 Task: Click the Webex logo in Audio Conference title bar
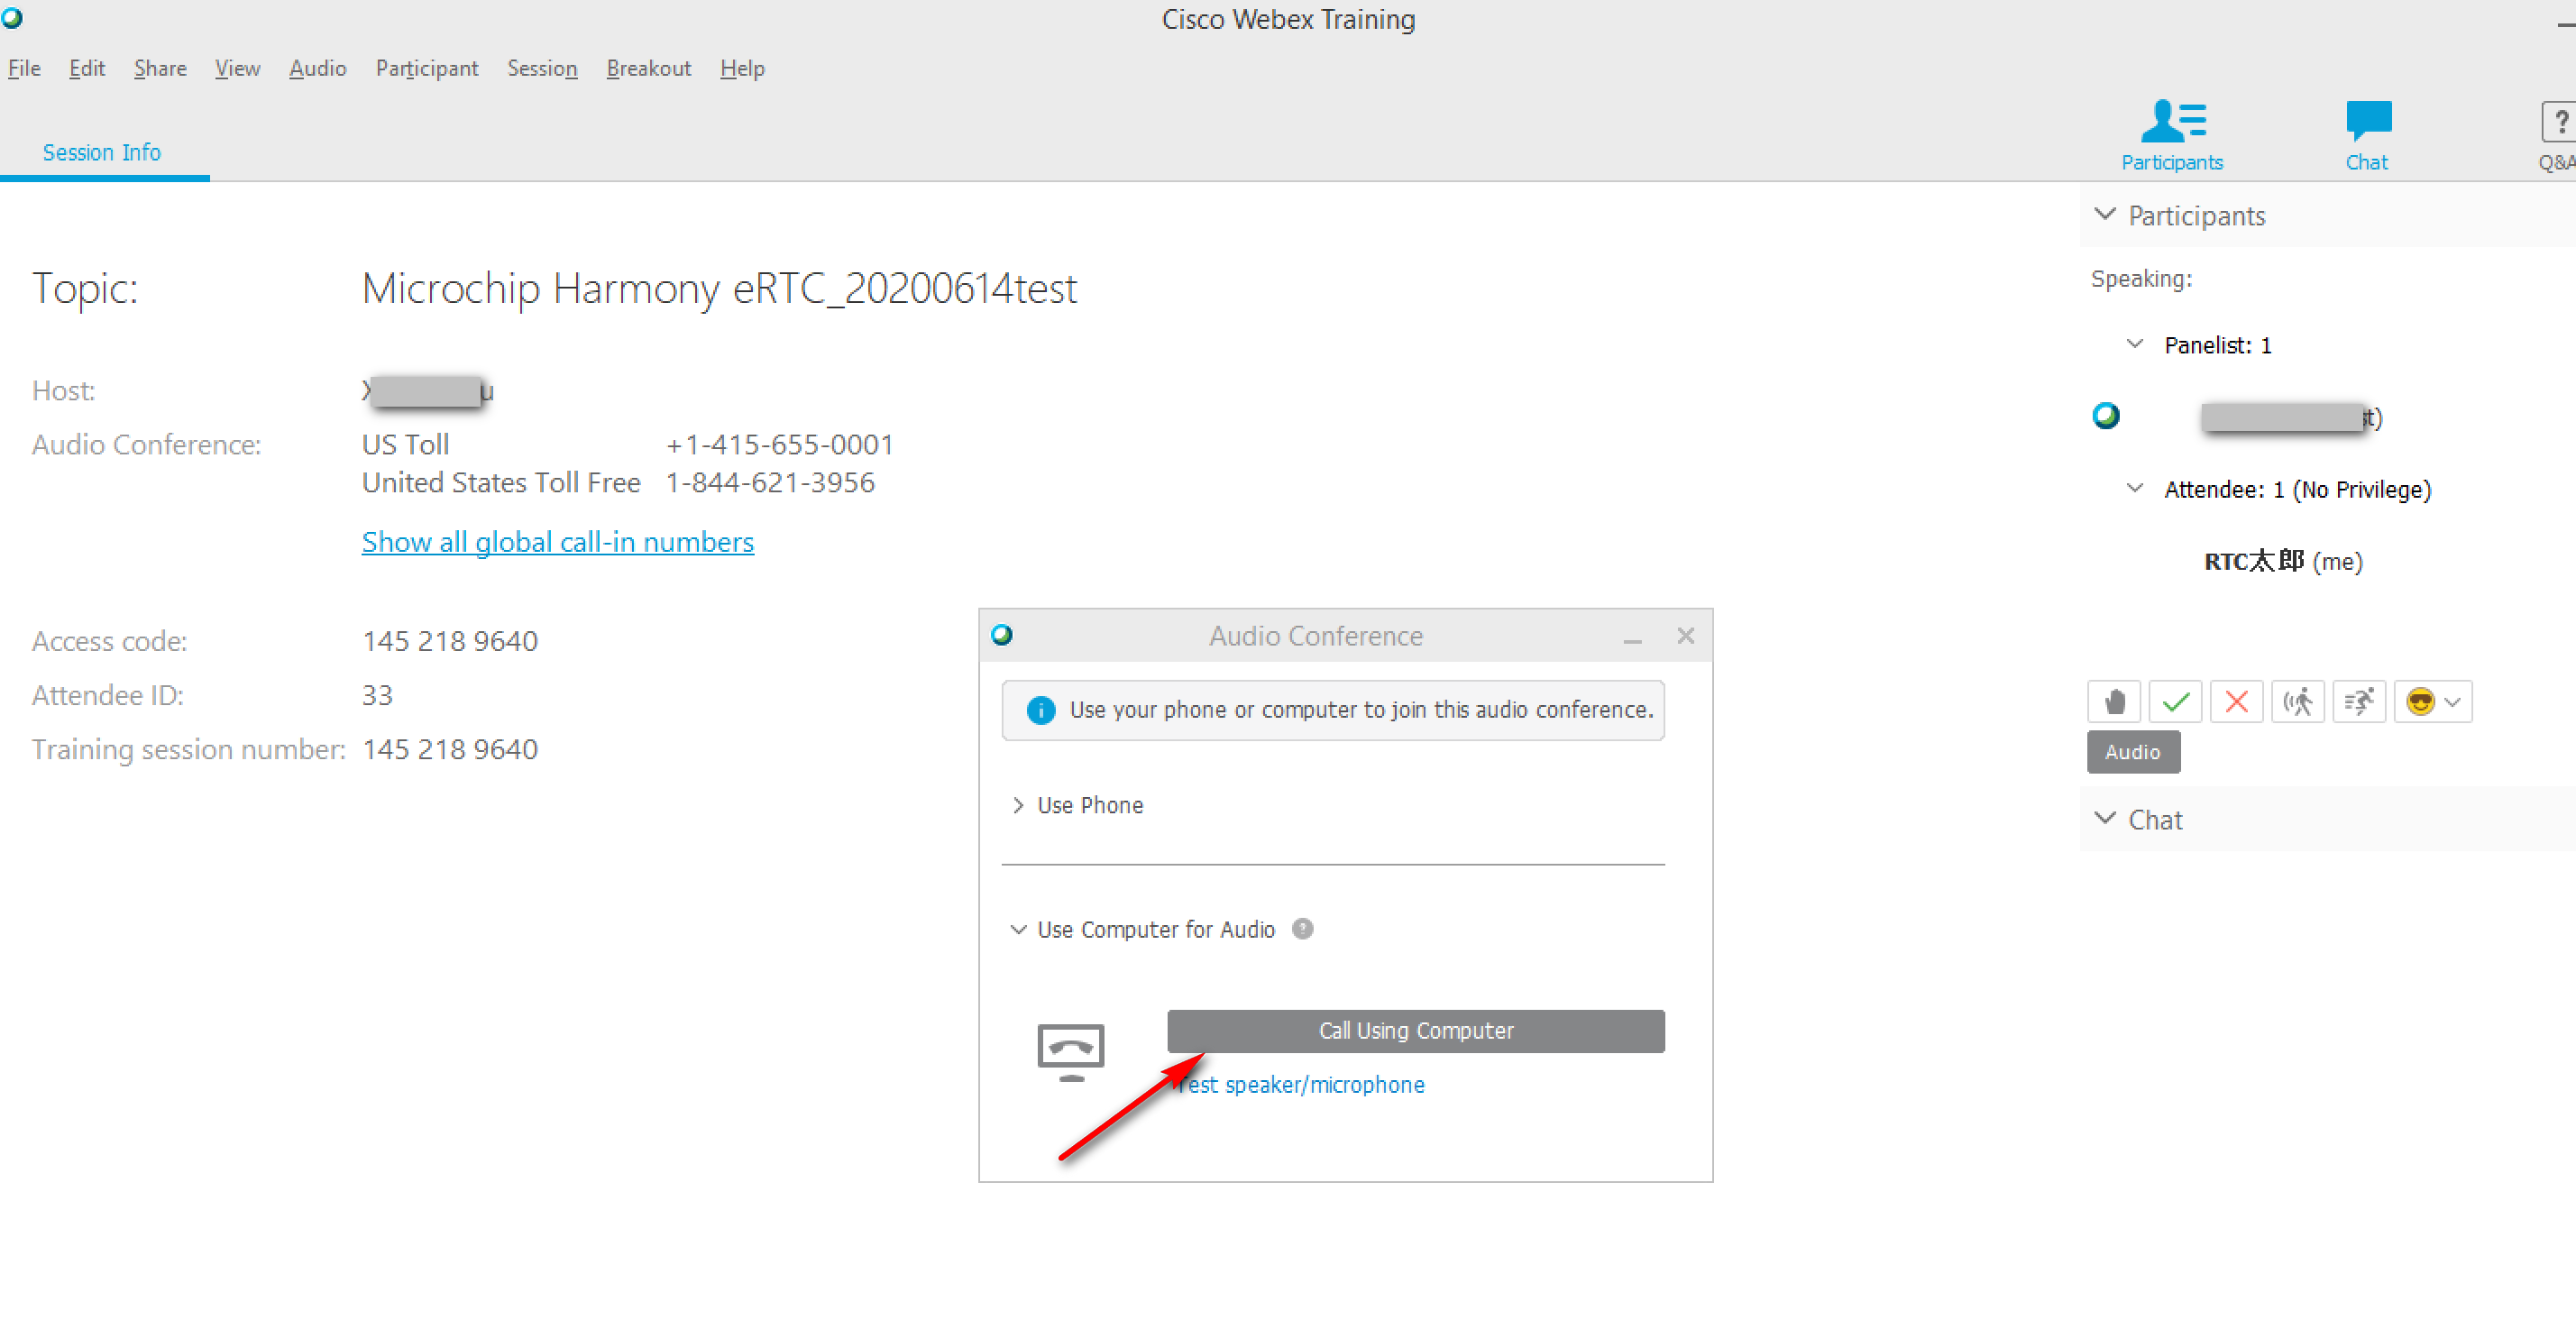(1002, 635)
